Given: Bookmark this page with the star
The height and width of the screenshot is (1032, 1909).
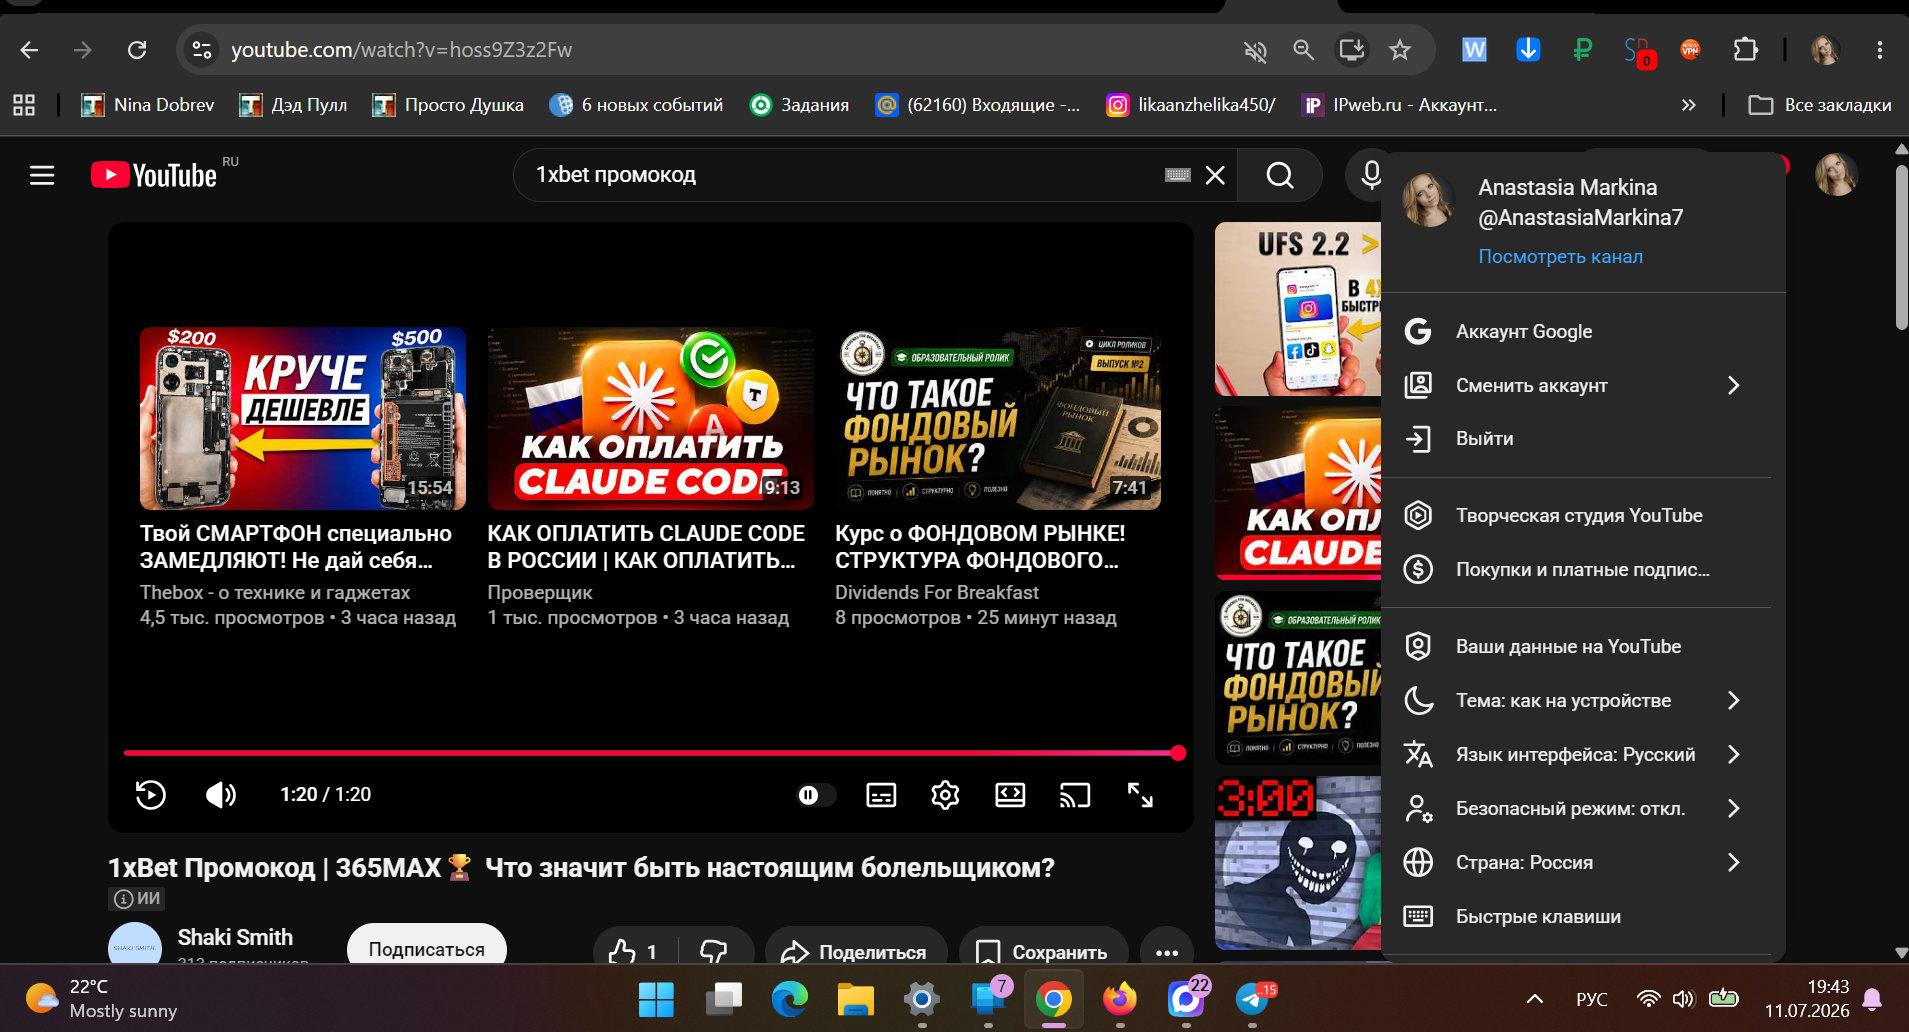Looking at the screenshot, I should click(1400, 50).
